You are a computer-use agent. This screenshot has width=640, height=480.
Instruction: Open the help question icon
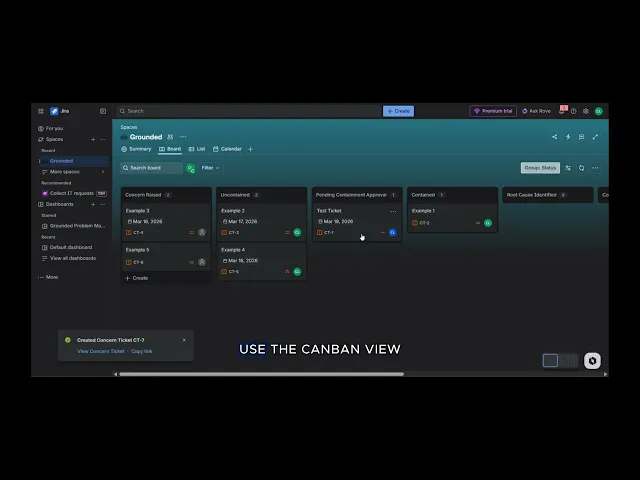point(573,111)
